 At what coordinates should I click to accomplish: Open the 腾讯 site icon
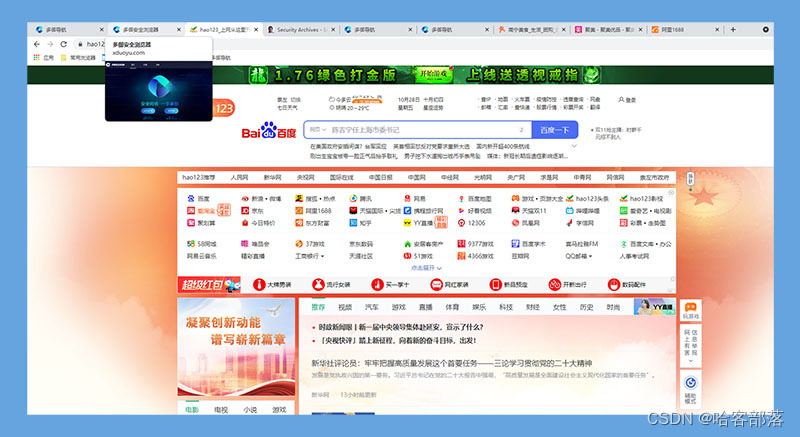pos(353,198)
